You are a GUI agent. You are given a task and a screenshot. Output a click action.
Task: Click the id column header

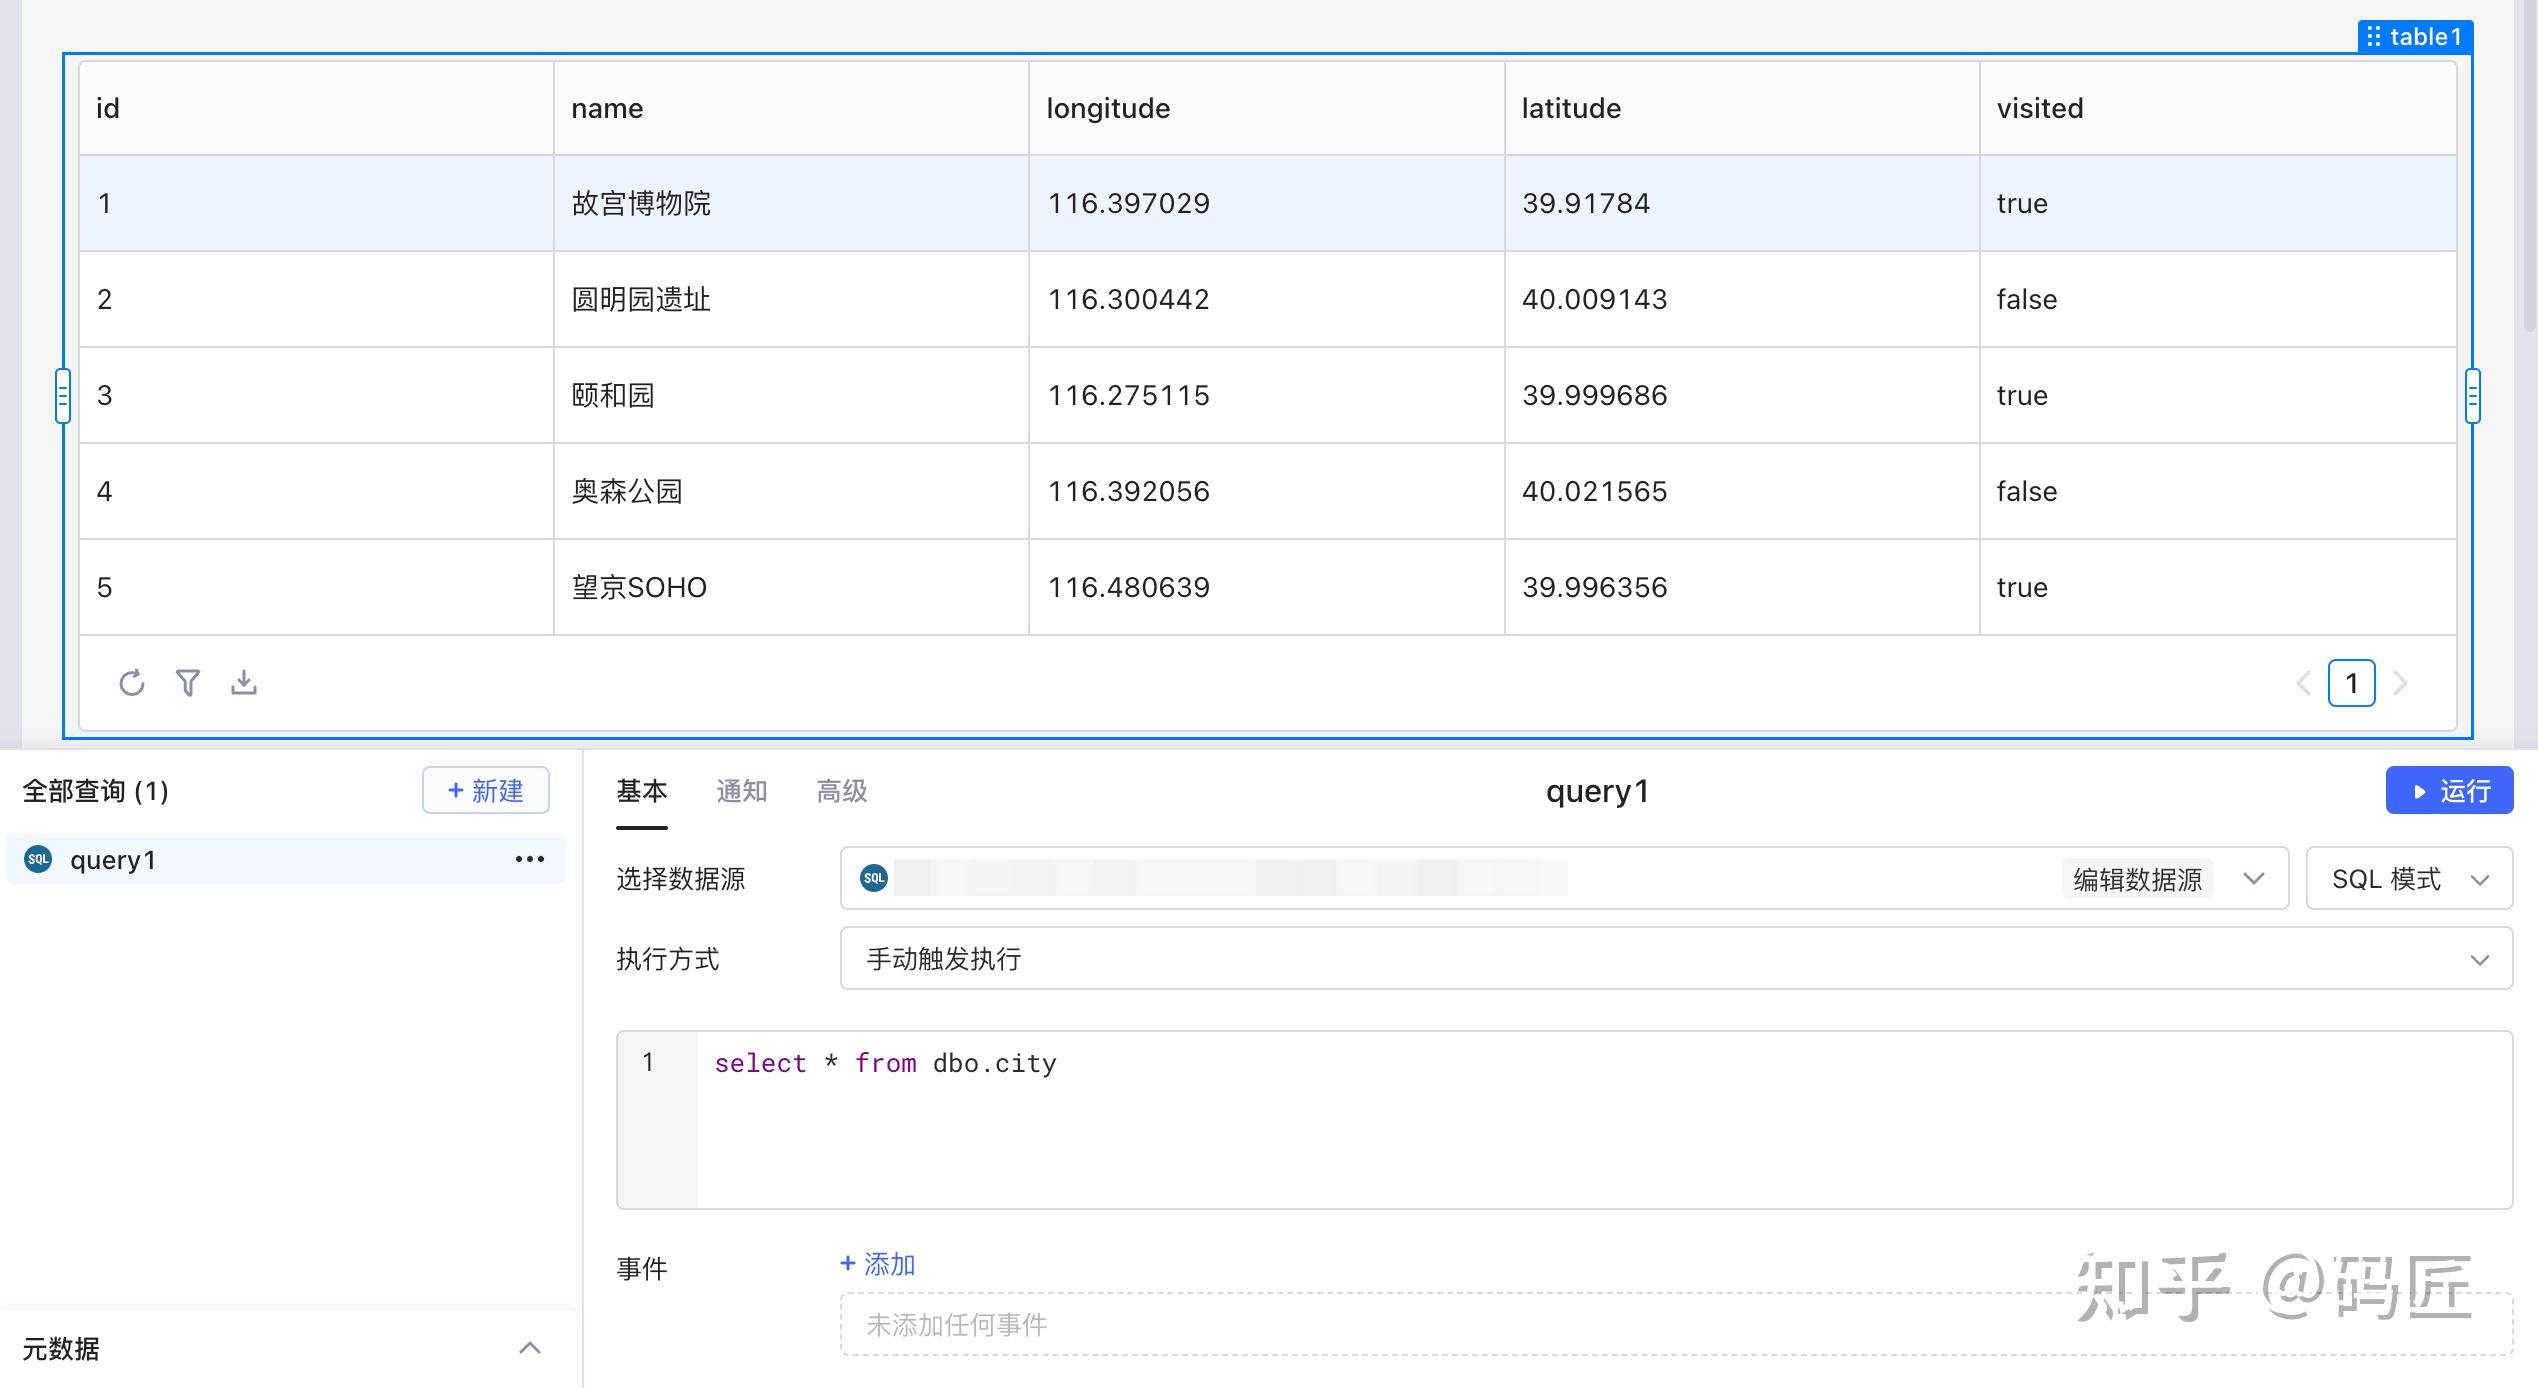(x=317, y=108)
